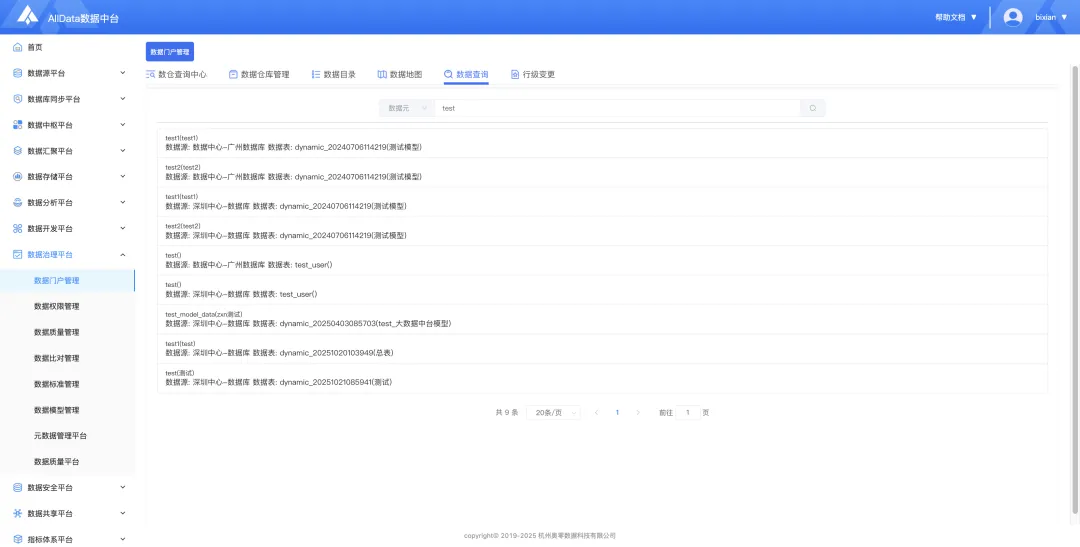Open the bixian user dropdown
Viewport: 1080px width, 547px height.
1051,17
